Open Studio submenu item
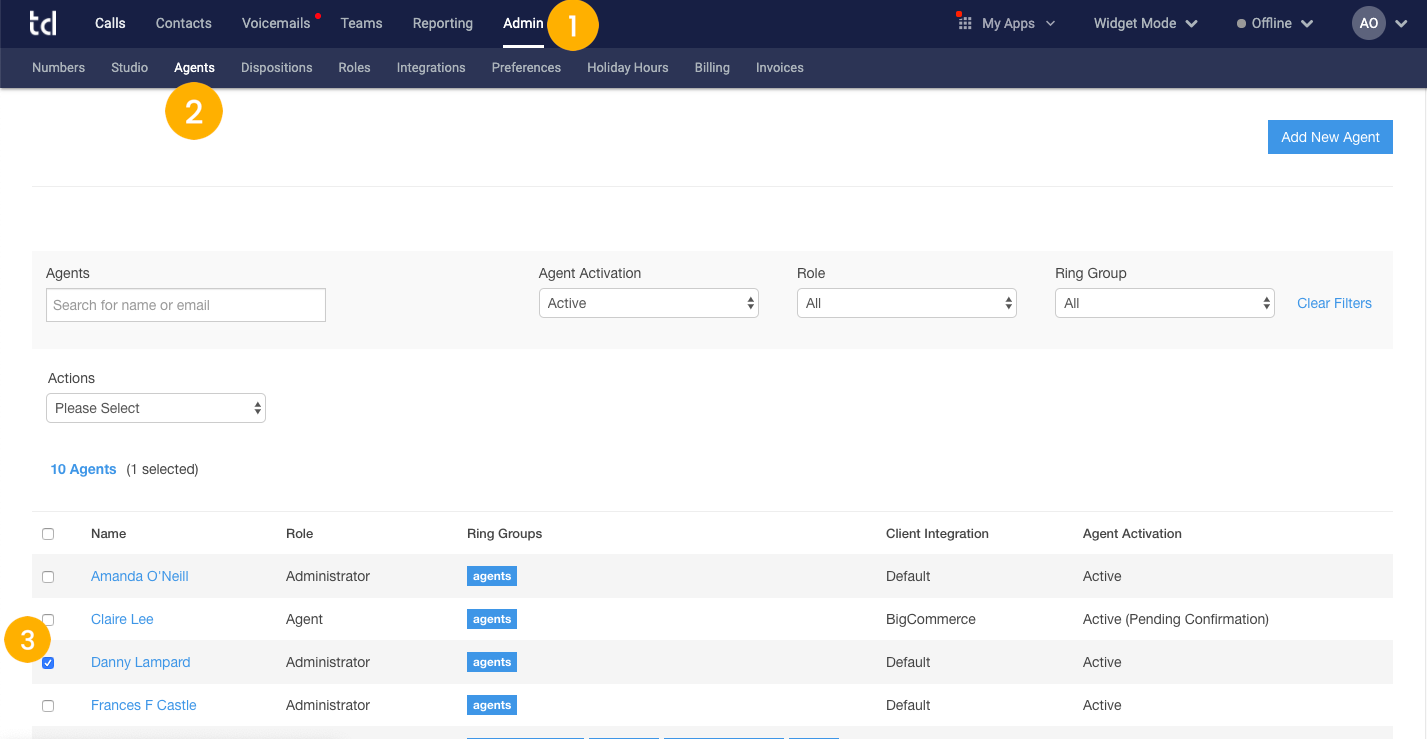The height and width of the screenshot is (739, 1427). pos(129,68)
